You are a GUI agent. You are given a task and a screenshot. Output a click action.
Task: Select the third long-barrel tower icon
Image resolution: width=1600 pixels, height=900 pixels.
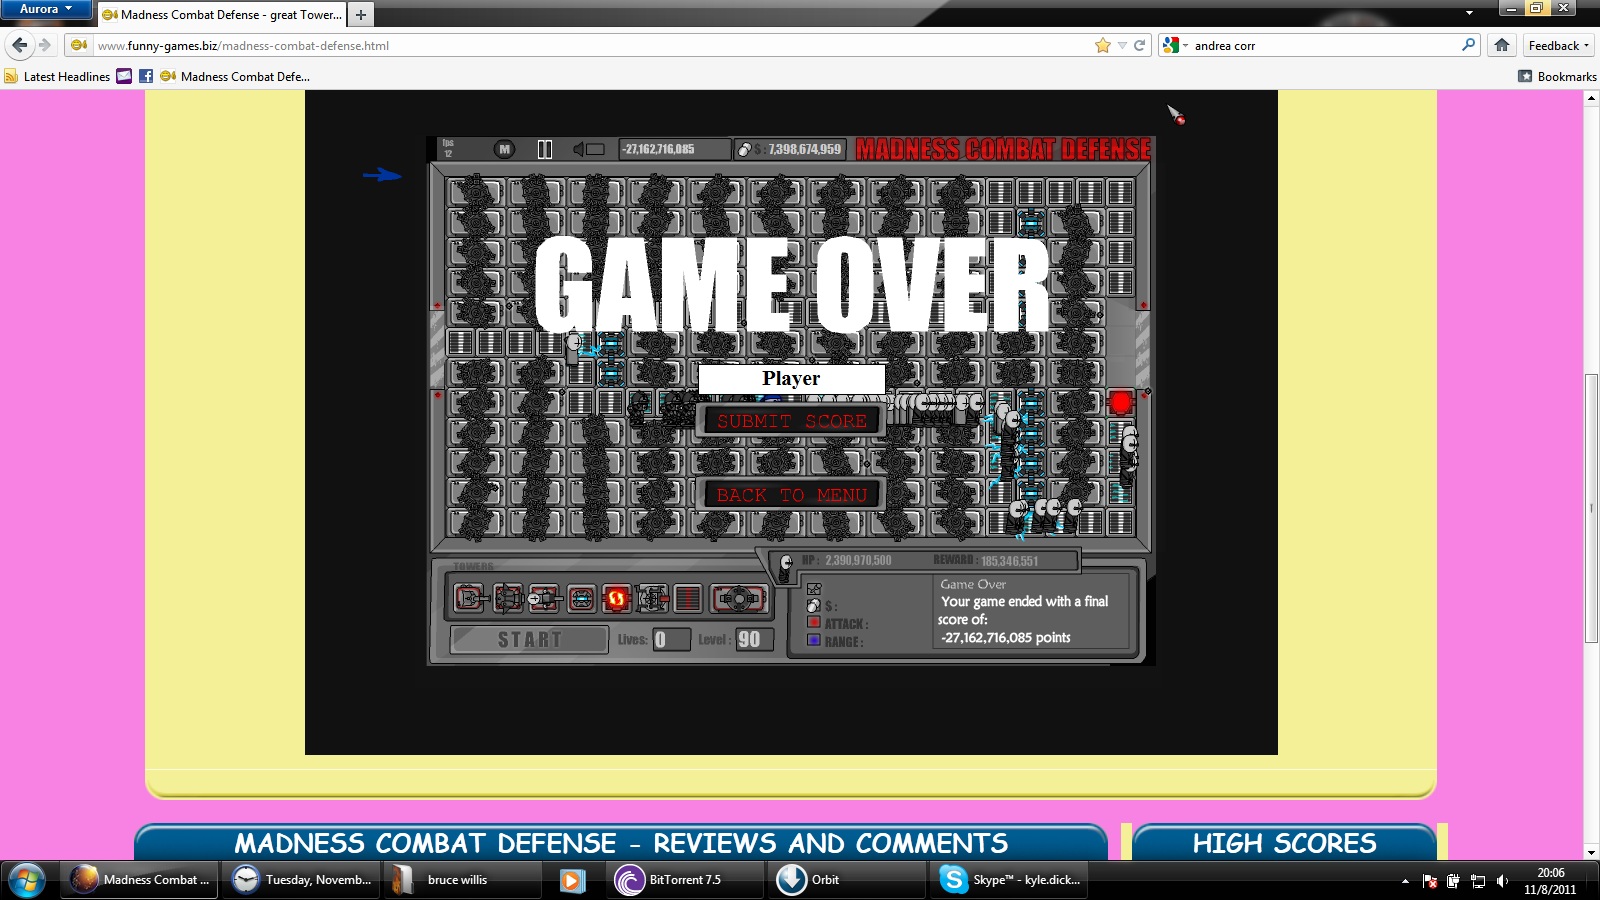pos(544,599)
